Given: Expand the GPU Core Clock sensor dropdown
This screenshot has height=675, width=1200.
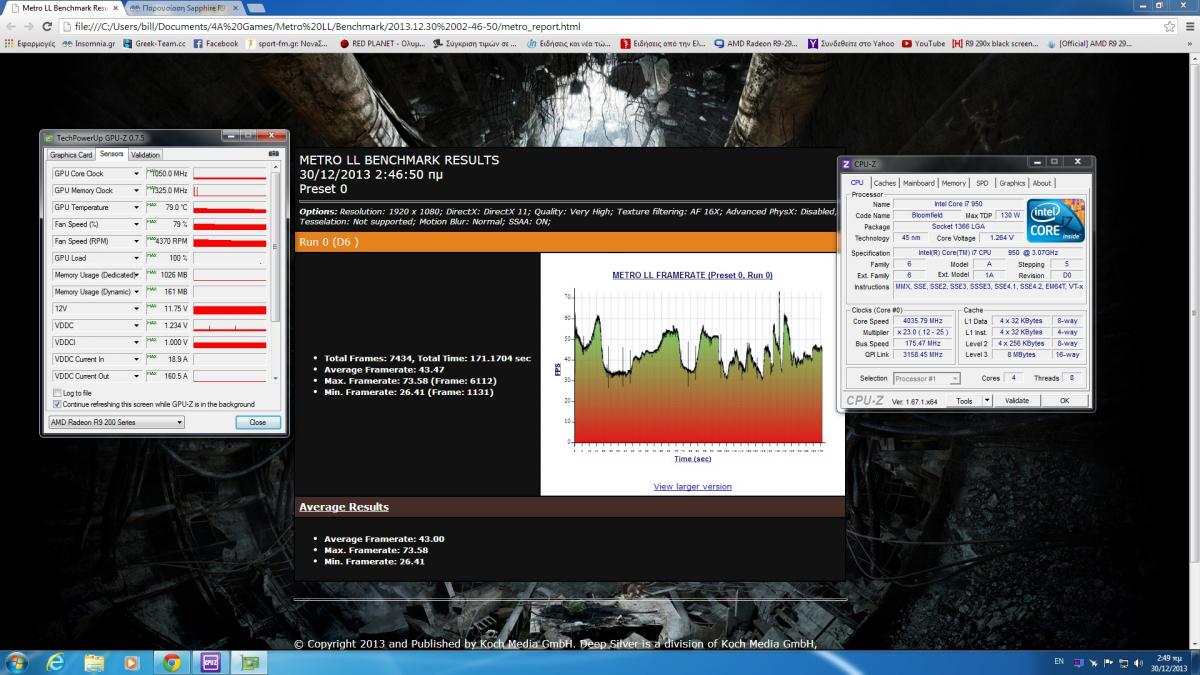Looking at the screenshot, I should [x=136, y=174].
